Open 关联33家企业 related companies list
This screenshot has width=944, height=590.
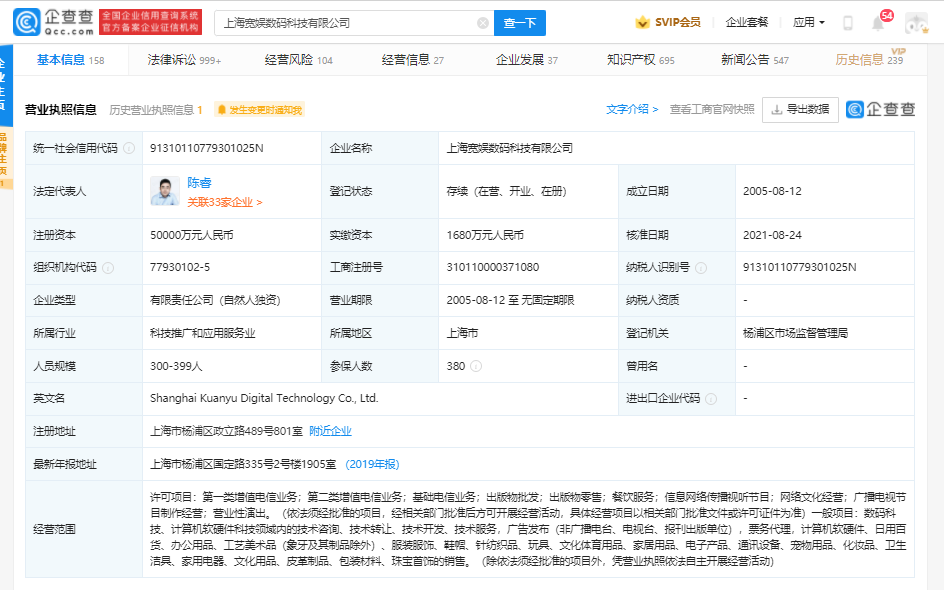[x=224, y=202]
